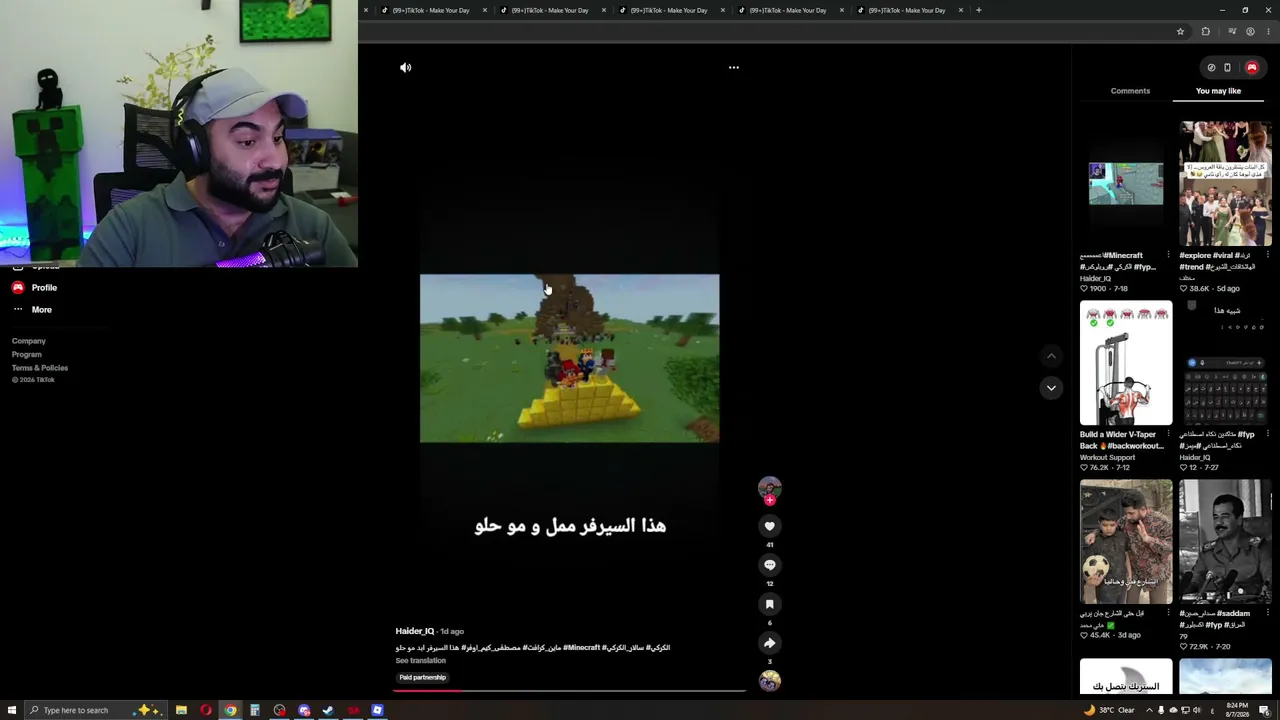Viewport: 1280px width, 720px height.
Task: Bookmark the video to favorites
Action: coord(769,604)
